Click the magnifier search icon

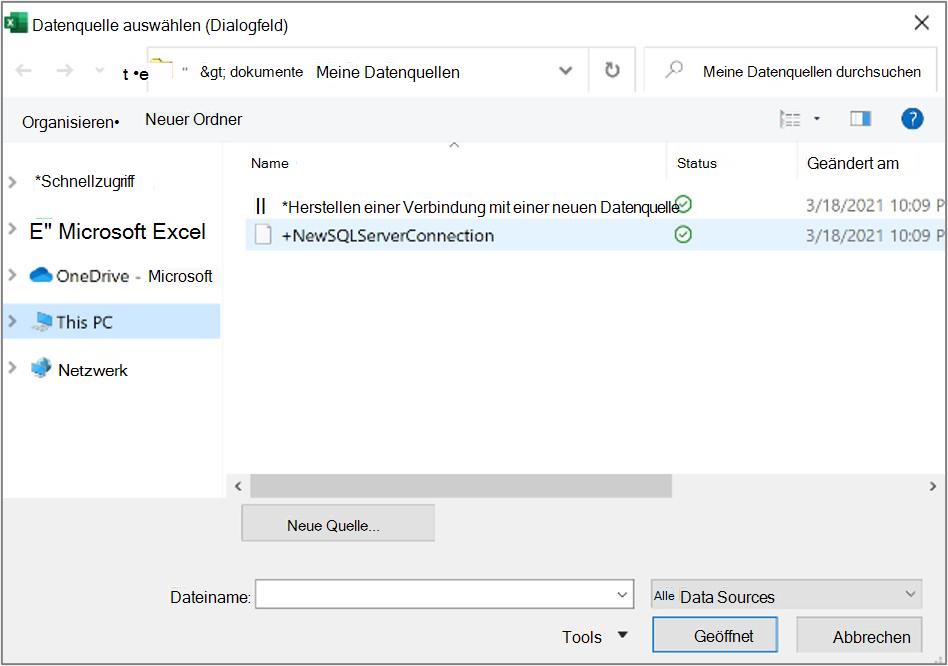[674, 70]
